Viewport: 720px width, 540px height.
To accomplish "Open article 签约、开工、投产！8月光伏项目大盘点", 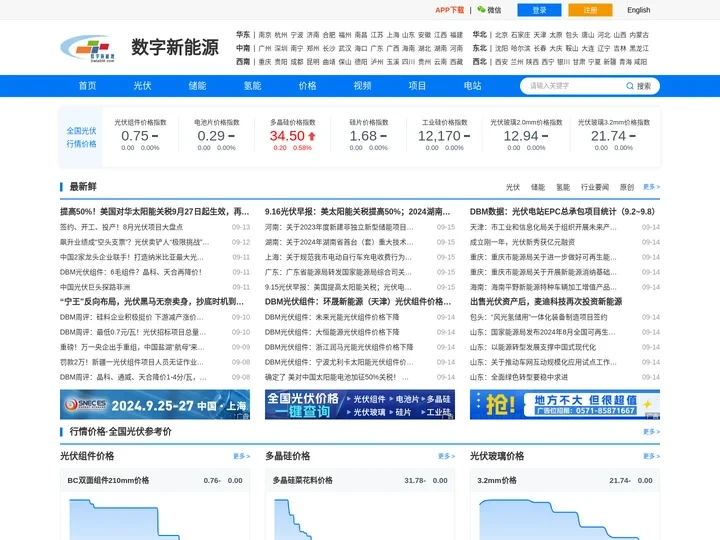I will pyautogui.click(x=121, y=227).
